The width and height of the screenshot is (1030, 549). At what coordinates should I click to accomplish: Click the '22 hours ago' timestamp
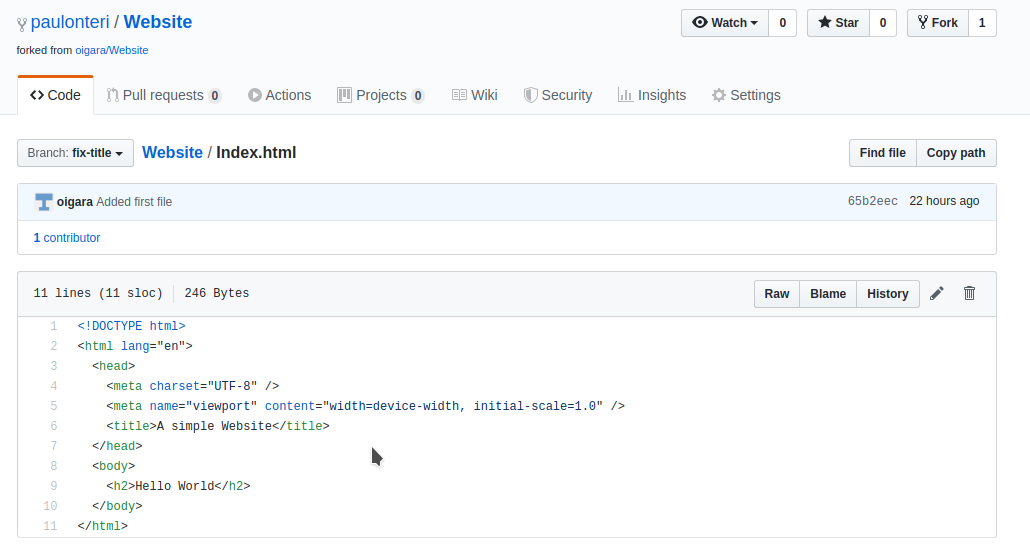944,201
